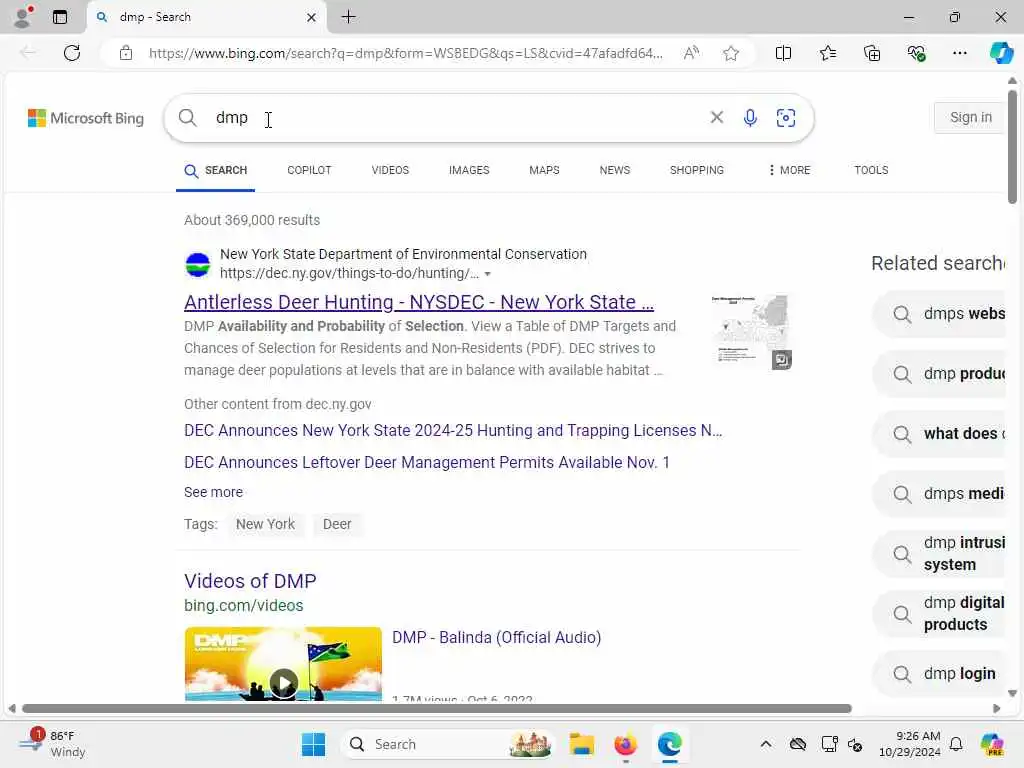
Task: Open Copilot preview in the taskbar
Action: (992, 744)
